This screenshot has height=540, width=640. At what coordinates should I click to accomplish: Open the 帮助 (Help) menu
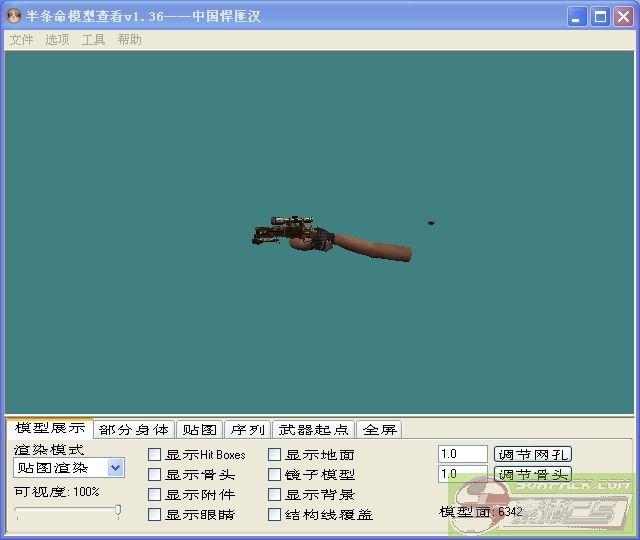pyautogui.click(x=129, y=40)
